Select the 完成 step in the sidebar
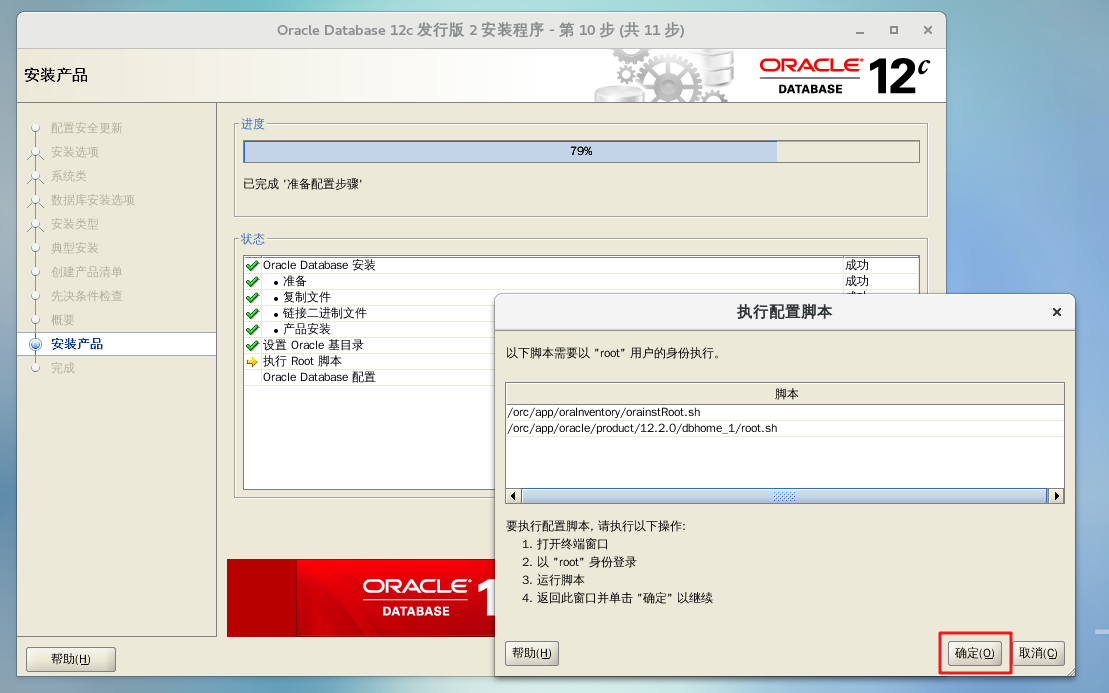This screenshot has height=693, width=1109. (62, 368)
